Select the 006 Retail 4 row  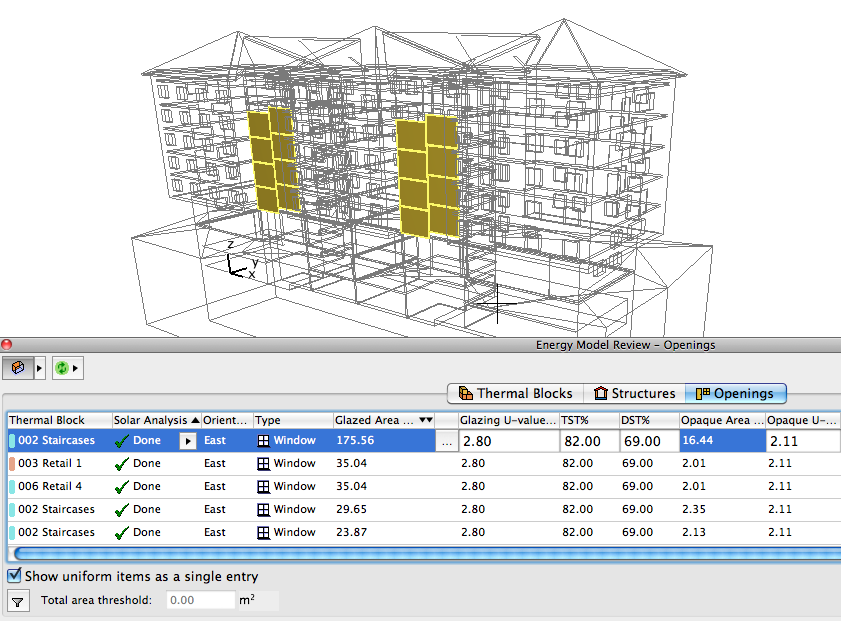[424, 486]
